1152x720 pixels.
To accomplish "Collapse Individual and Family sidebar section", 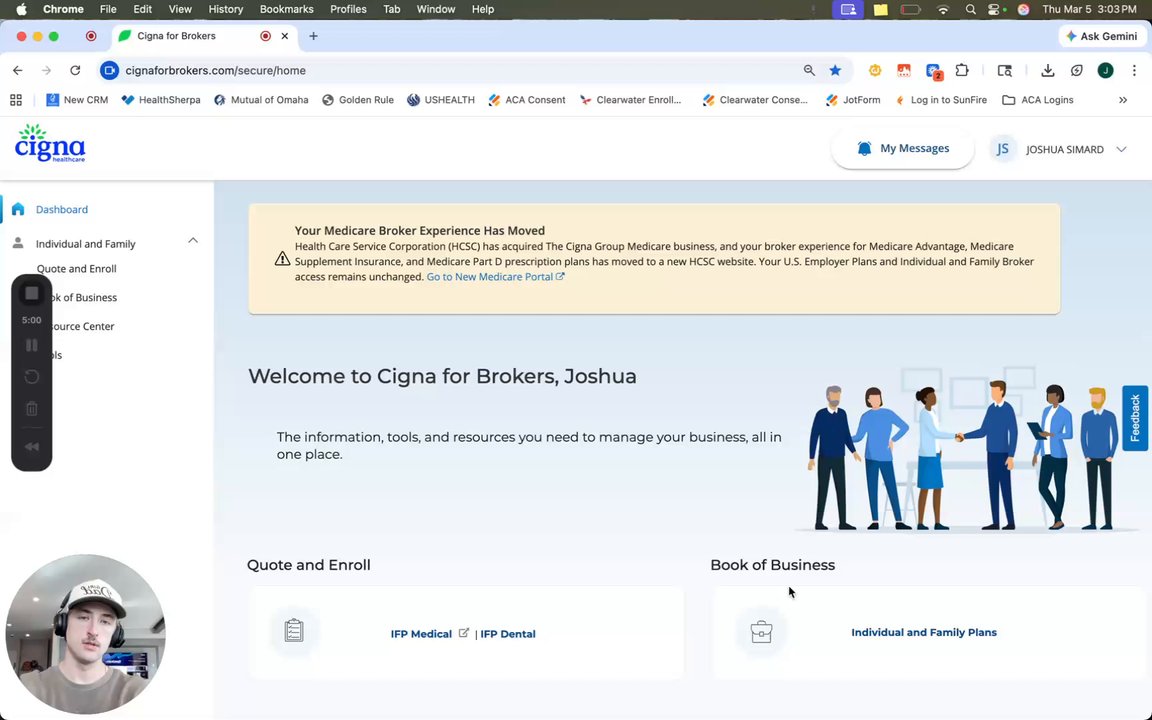I will click(192, 241).
